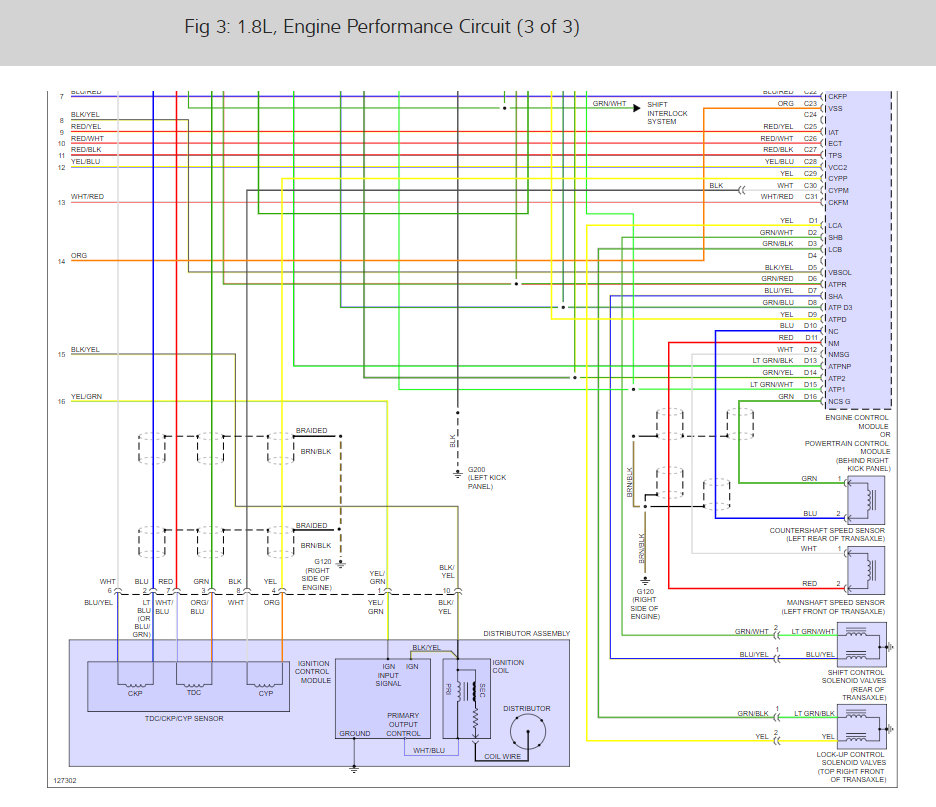This screenshot has width=936, height=807.
Task: Click the 'VCC2' module pin label
Action: (838, 167)
